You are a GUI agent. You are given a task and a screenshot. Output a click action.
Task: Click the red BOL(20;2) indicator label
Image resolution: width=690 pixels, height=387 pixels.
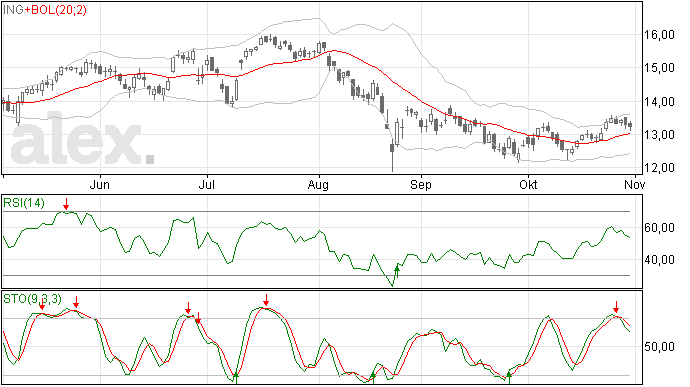[55, 10]
